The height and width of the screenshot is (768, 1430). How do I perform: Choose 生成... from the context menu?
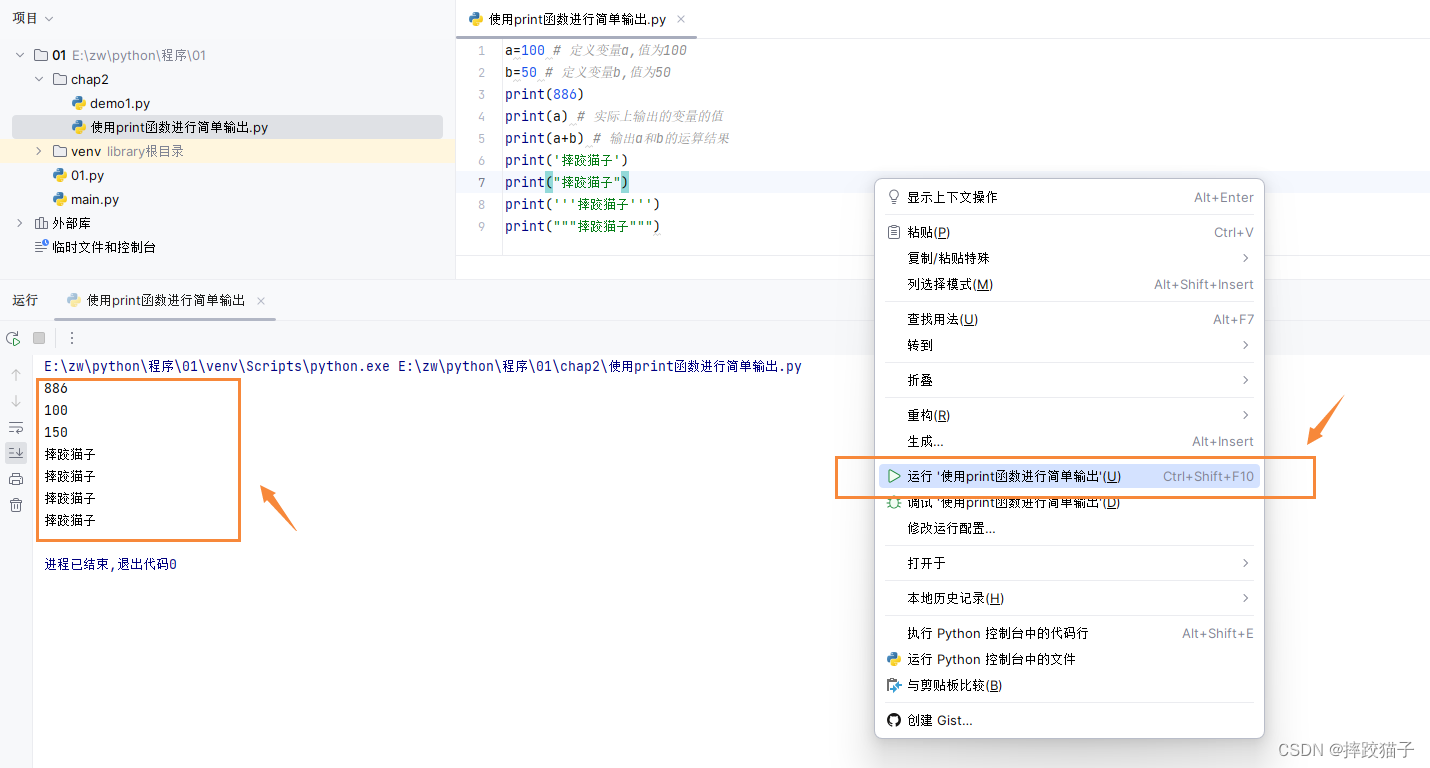[1069, 441]
